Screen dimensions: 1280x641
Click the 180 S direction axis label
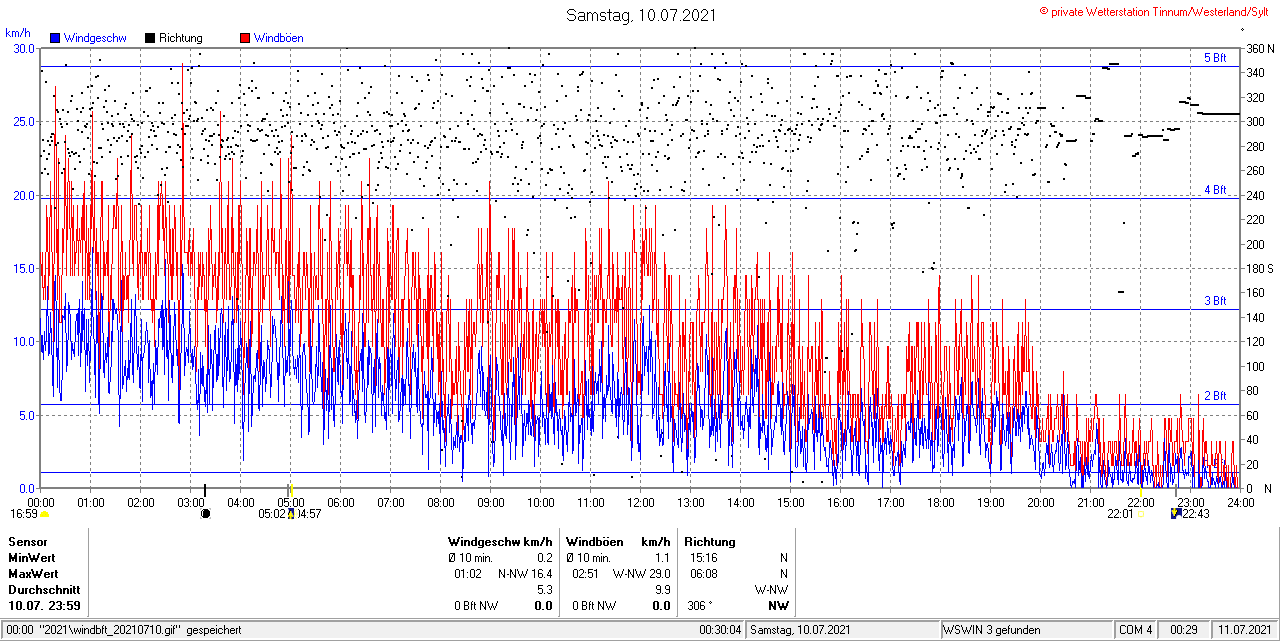point(1259,268)
